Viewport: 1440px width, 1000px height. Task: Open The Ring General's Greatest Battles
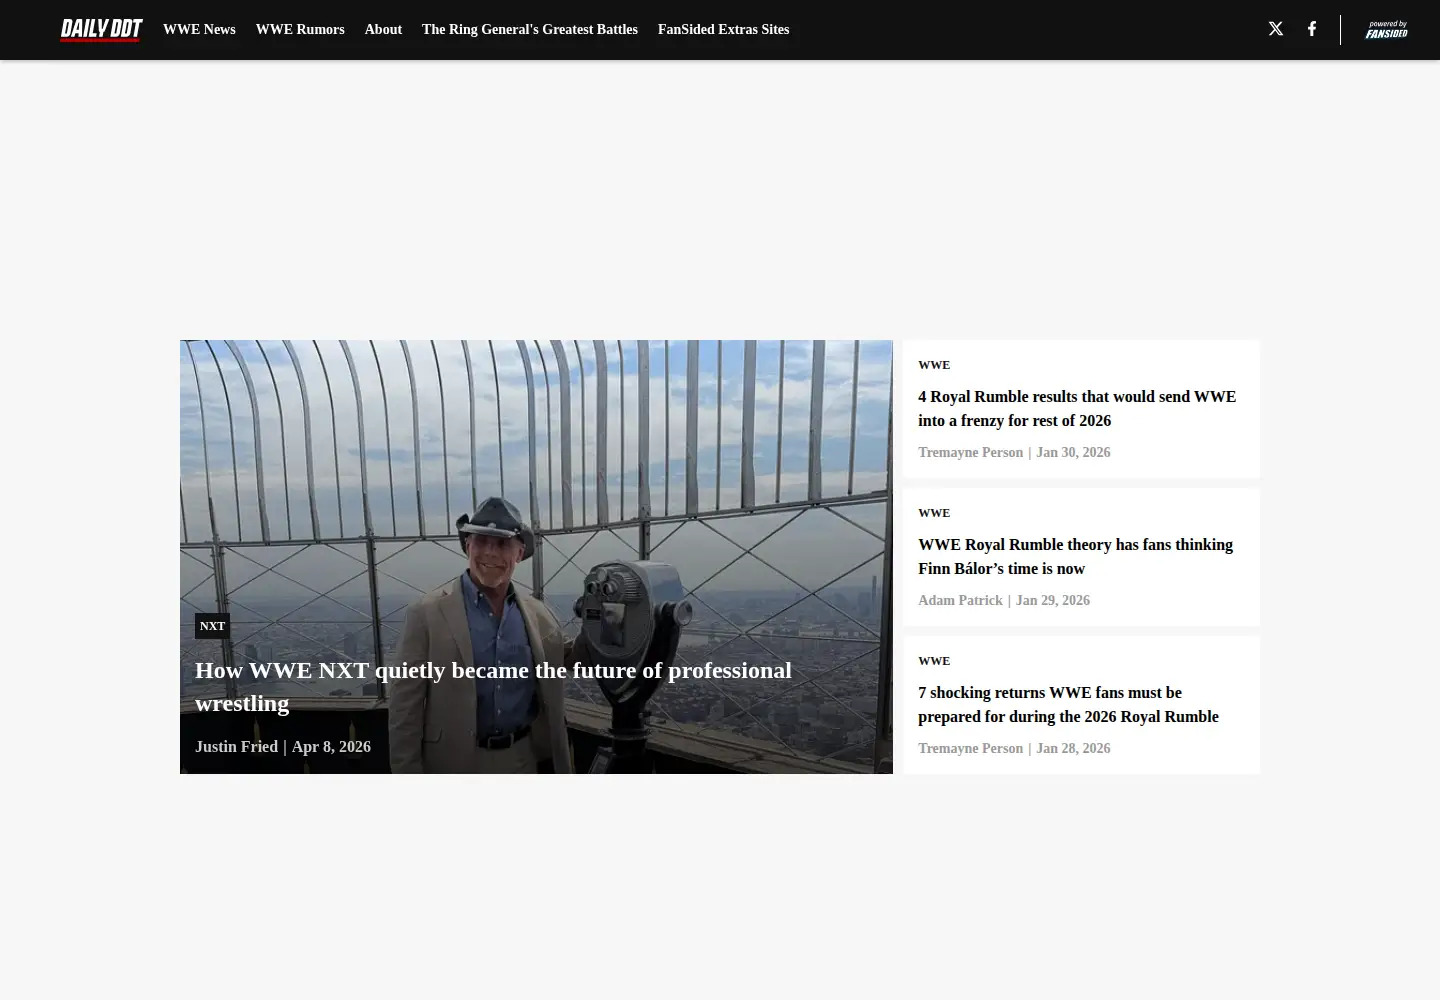tap(530, 30)
